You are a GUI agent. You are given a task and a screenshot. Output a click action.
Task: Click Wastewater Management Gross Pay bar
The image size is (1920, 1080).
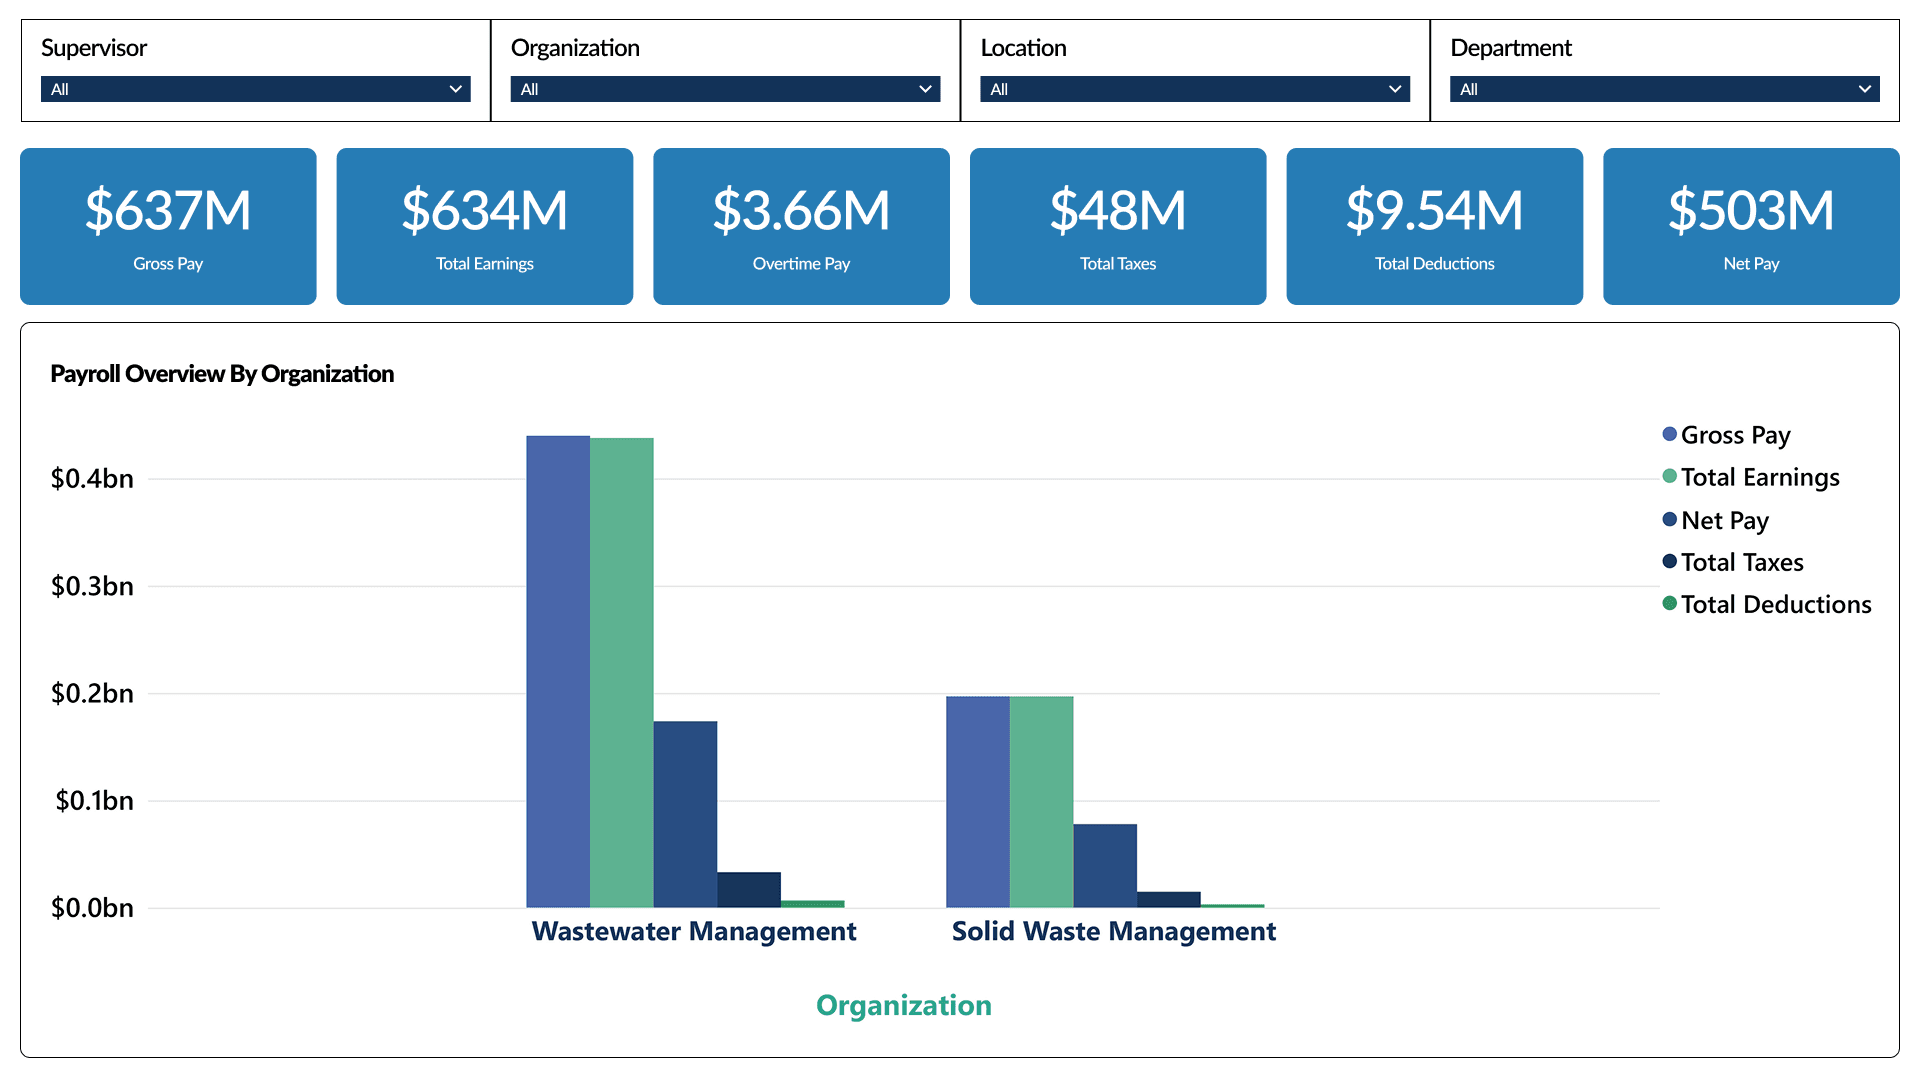[x=558, y=670]
